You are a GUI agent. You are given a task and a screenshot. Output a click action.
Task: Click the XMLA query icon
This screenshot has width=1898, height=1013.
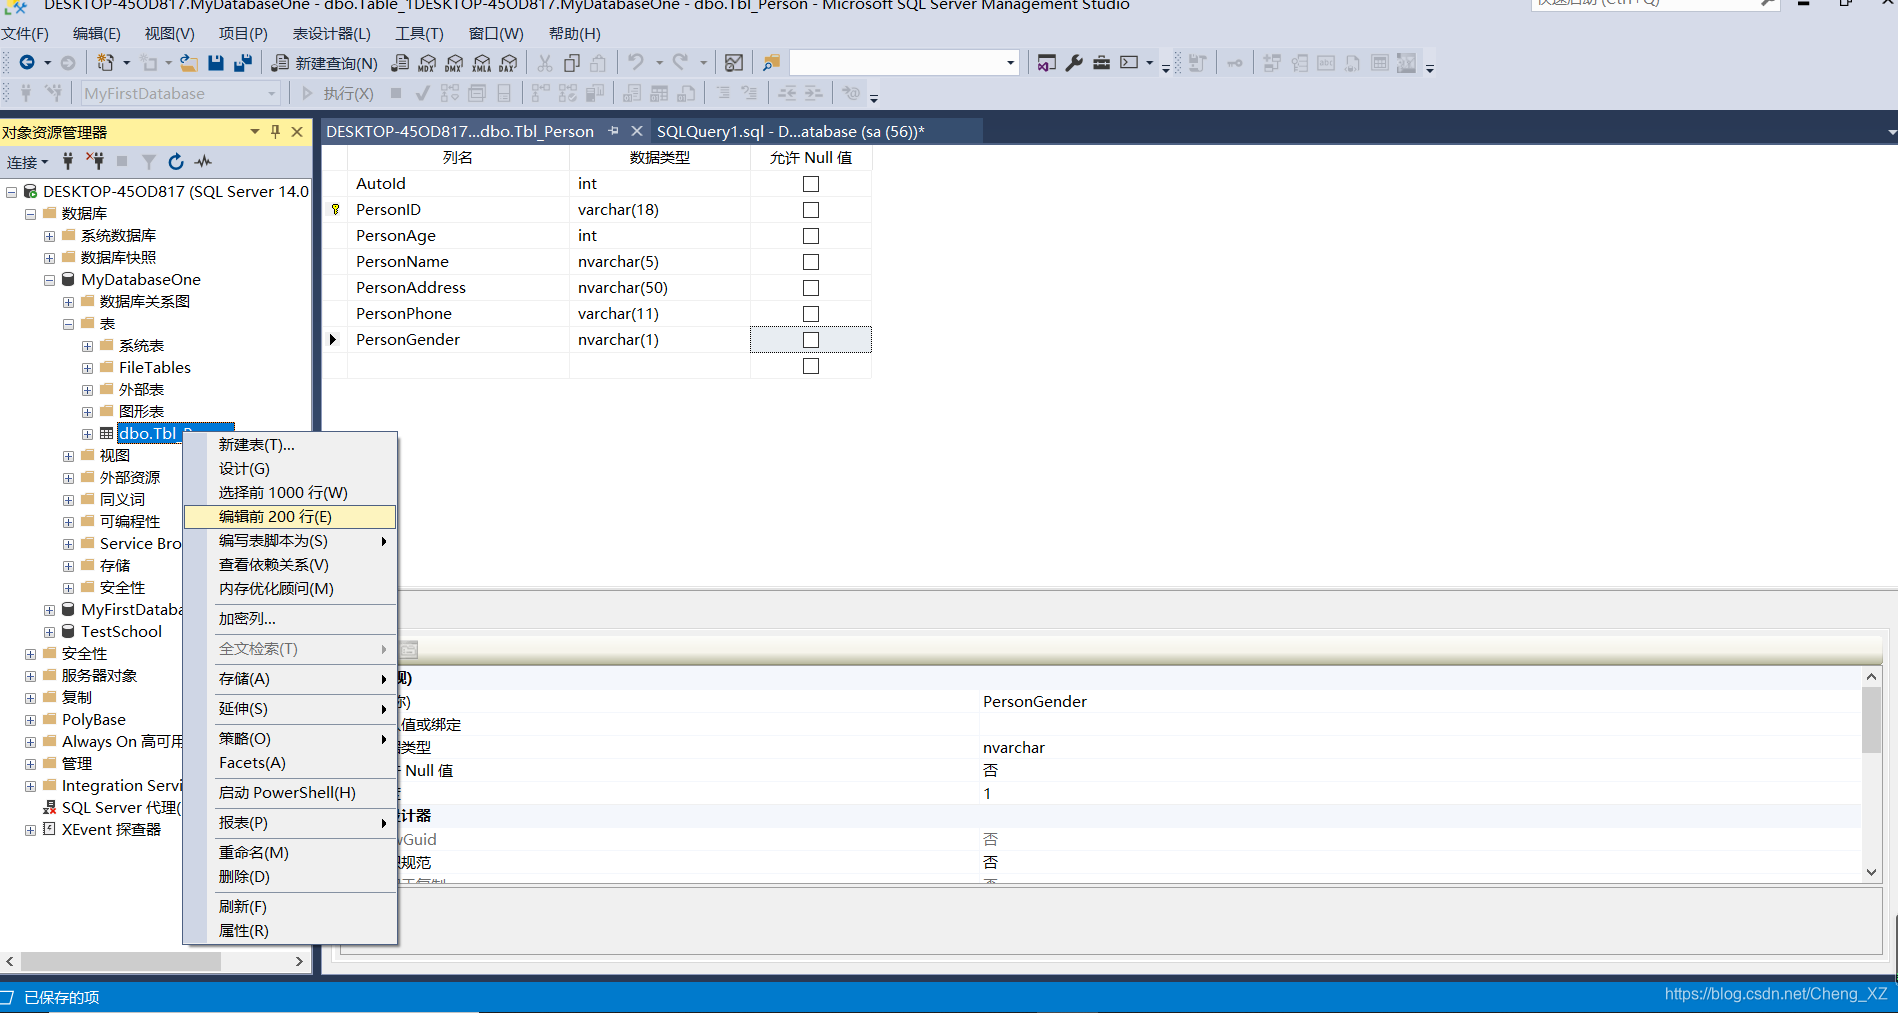click(x=481, y=63)
